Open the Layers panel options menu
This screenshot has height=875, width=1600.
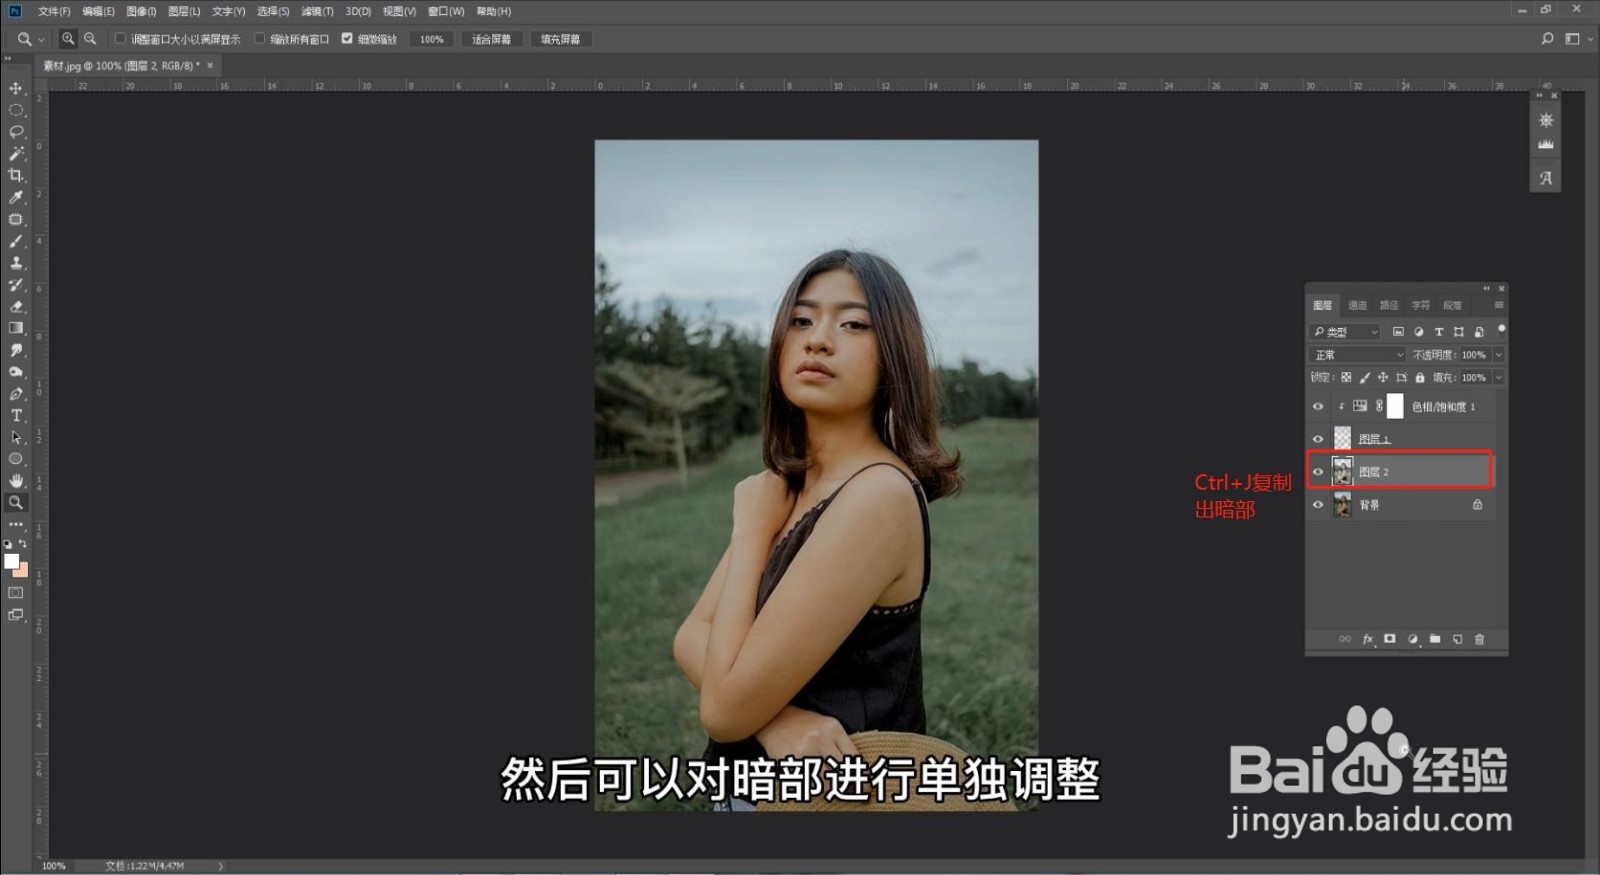coord(1498,305)
